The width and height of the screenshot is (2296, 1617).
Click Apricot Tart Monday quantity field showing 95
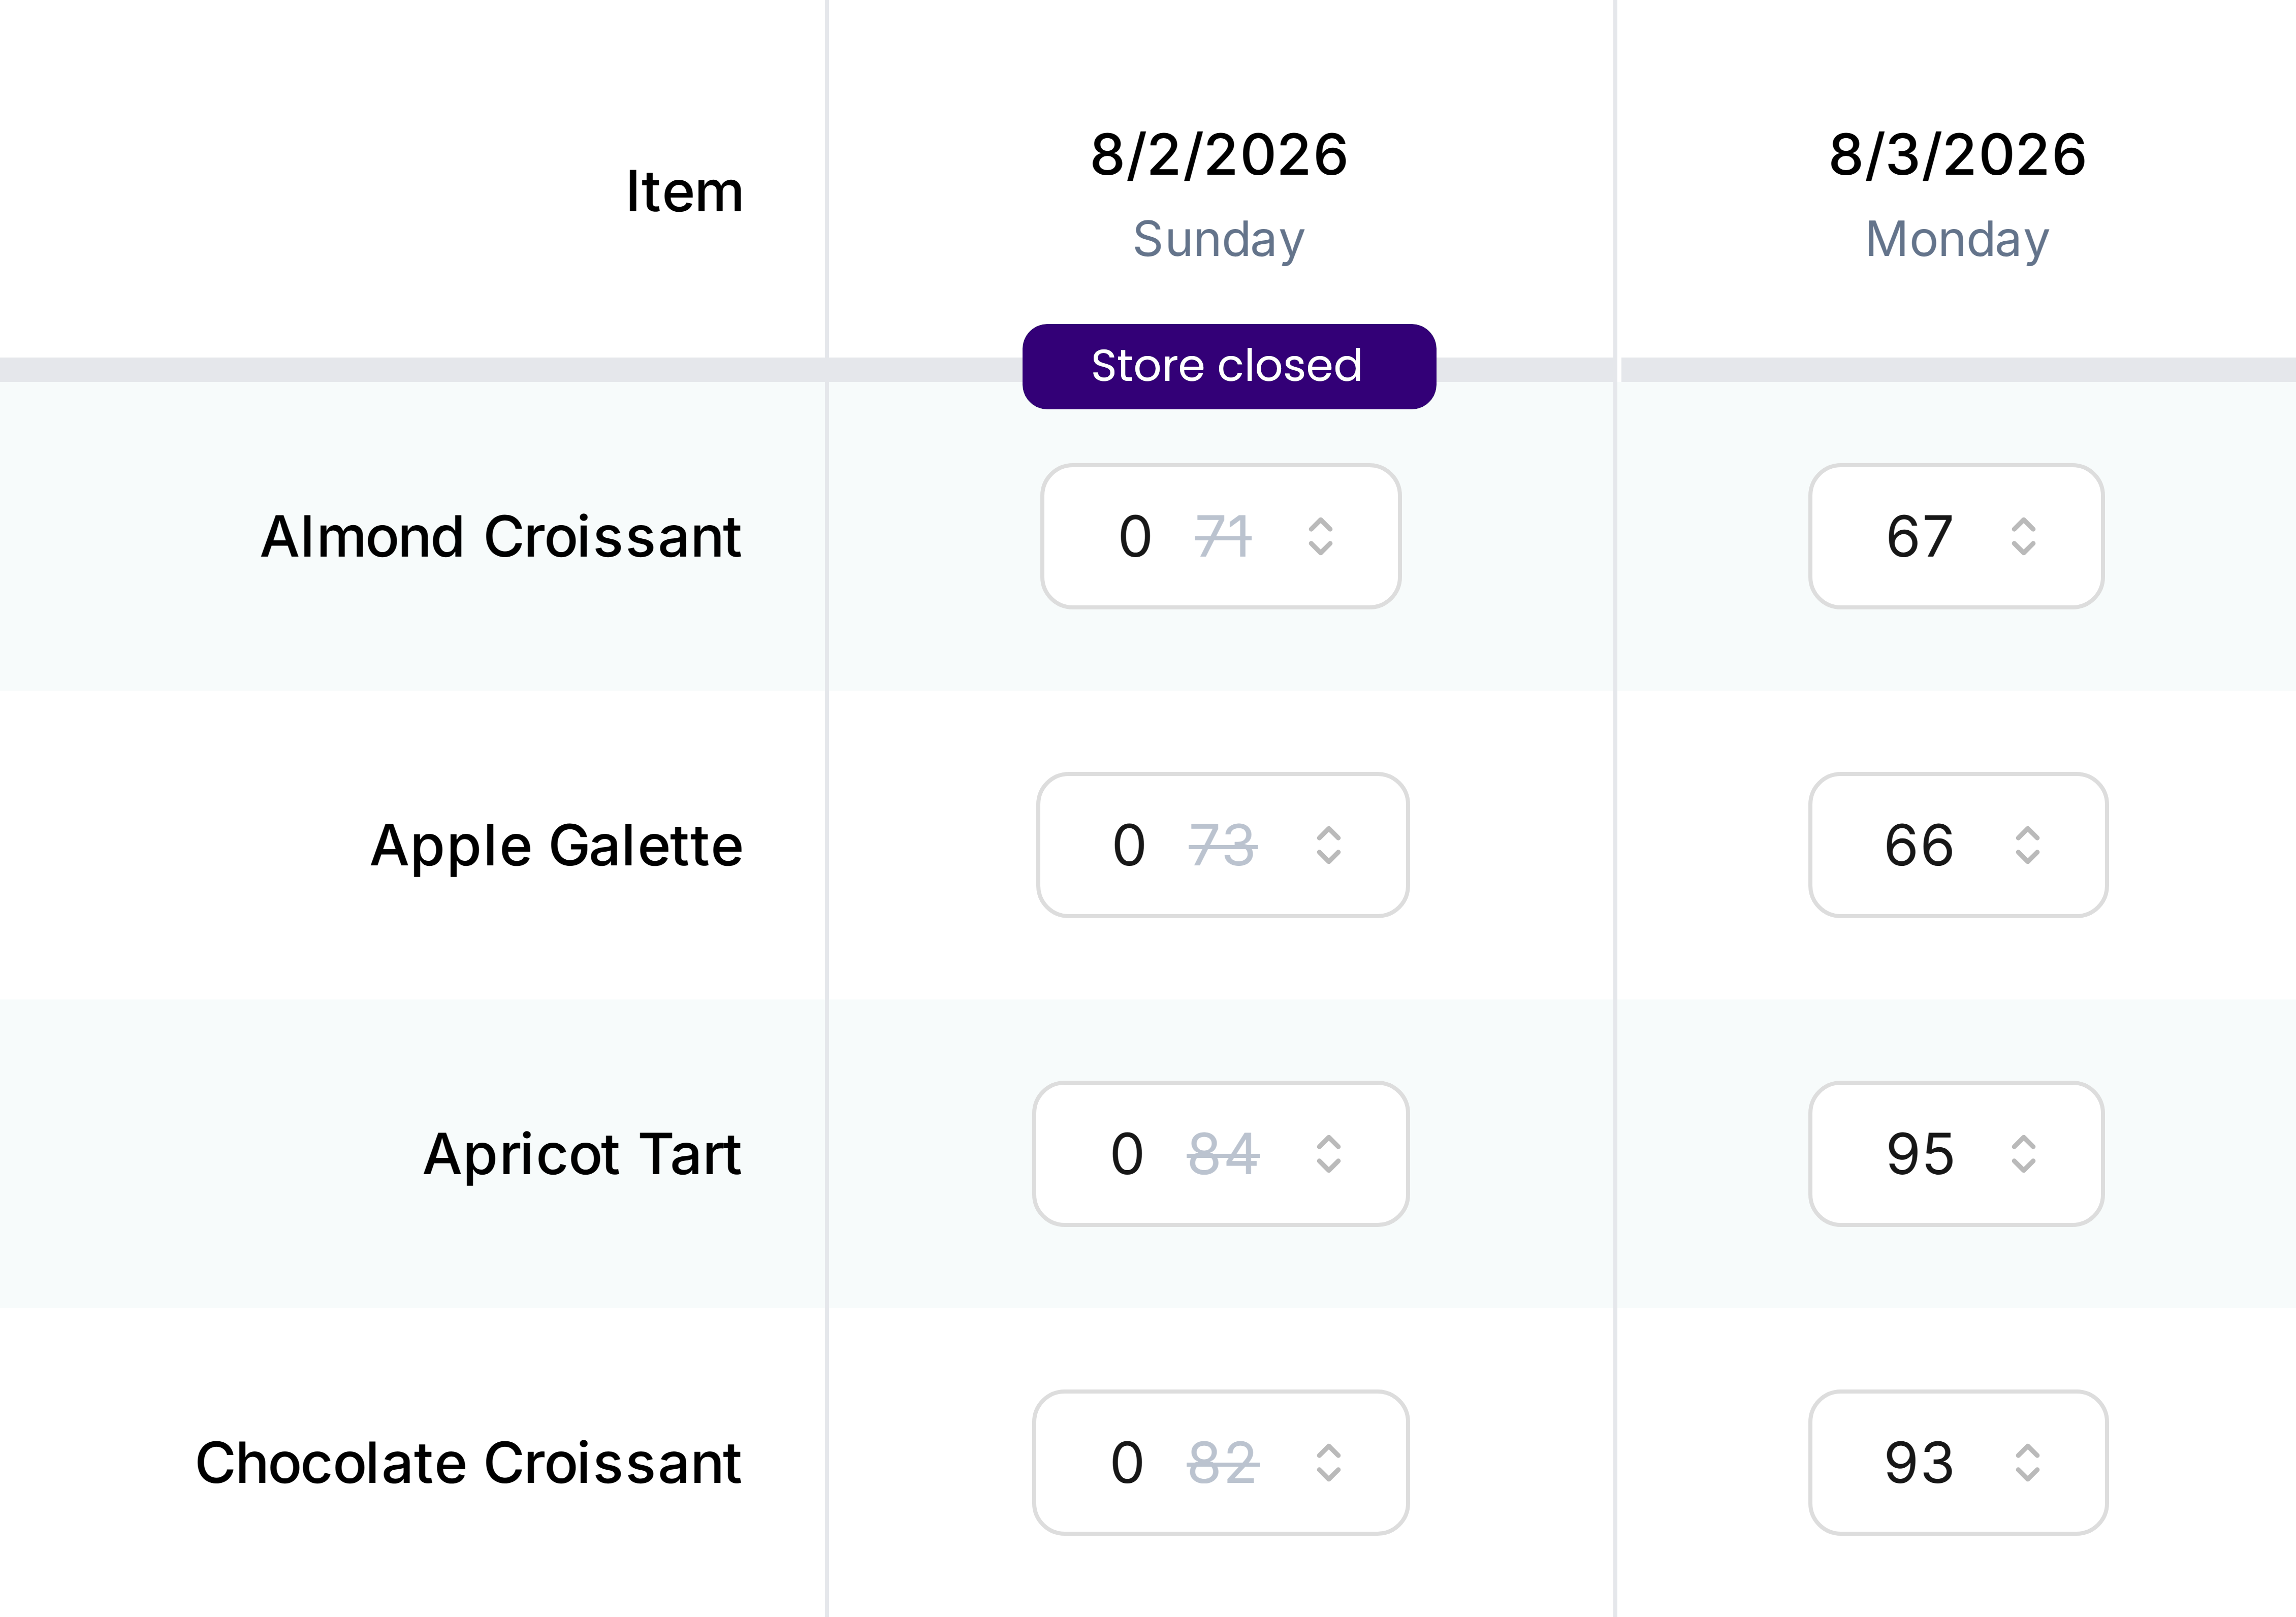1919,1154
